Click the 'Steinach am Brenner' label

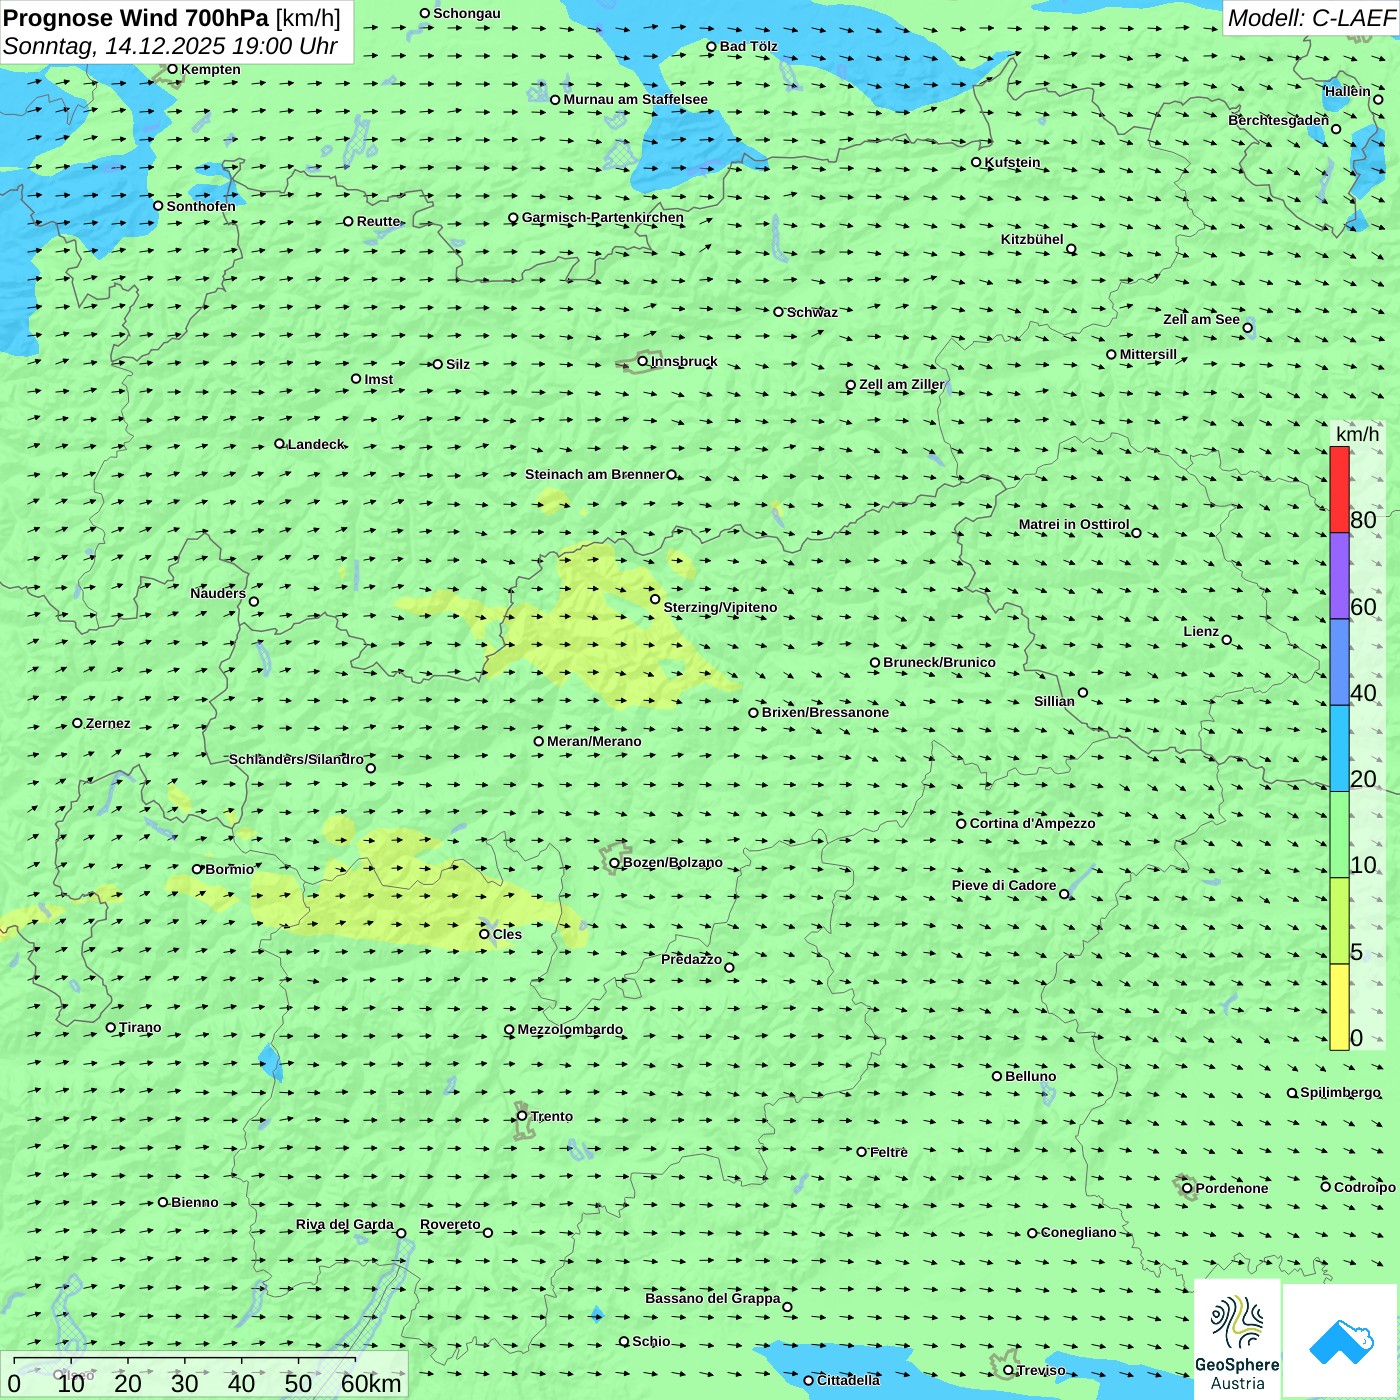595,474
